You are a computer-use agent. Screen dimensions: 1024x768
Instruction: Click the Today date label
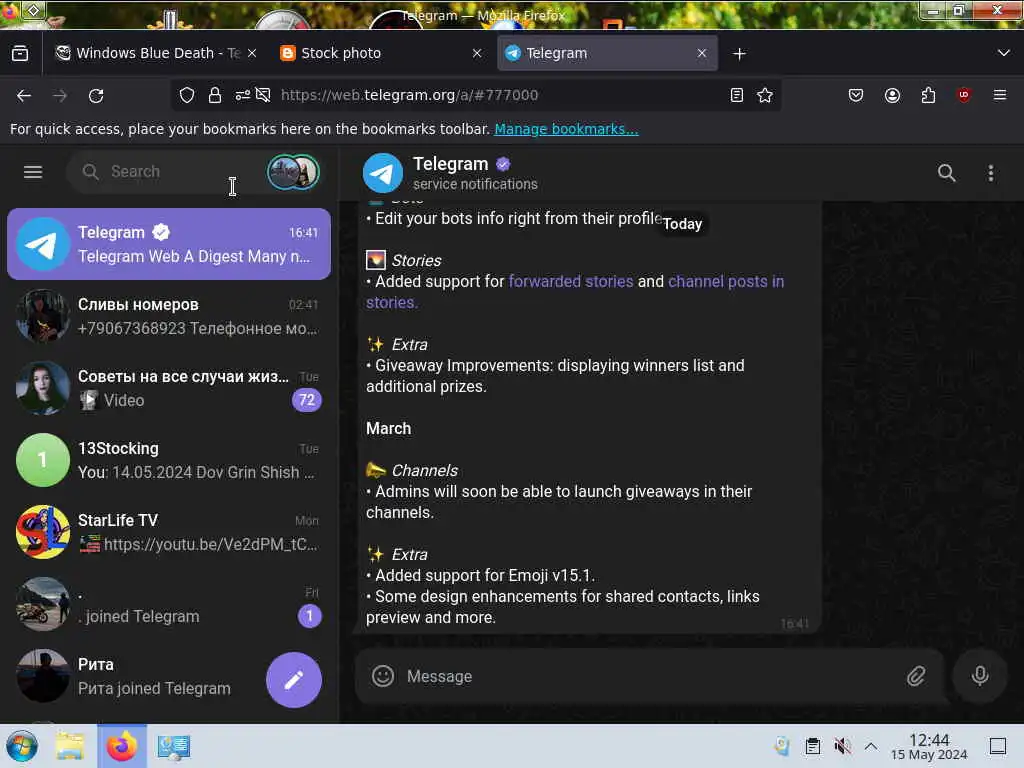click(682, 224)
